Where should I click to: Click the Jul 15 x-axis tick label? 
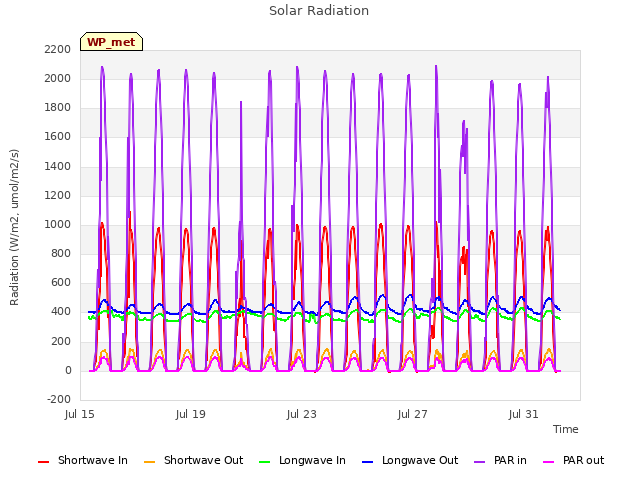coord(80,414)
